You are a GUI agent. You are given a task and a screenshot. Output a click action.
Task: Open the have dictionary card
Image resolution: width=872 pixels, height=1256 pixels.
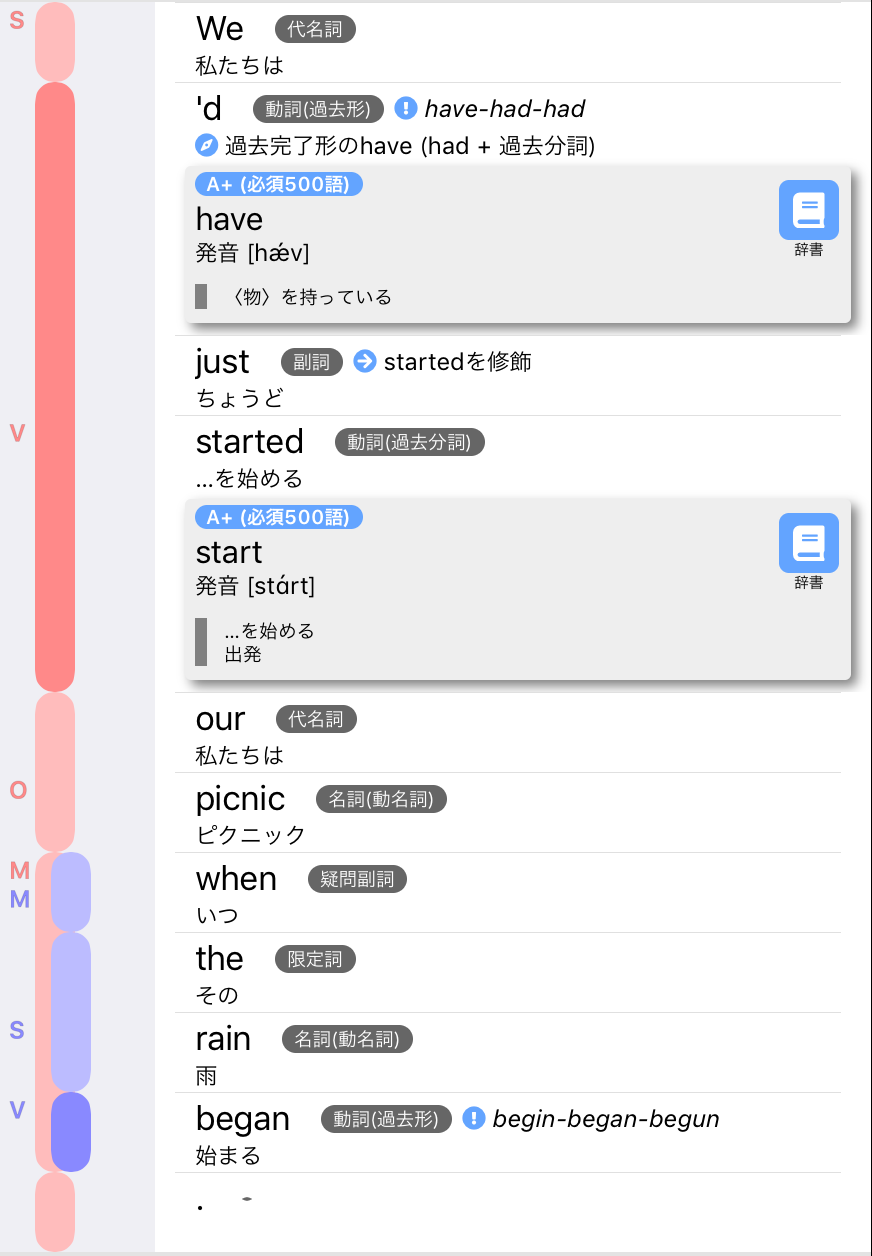518,245
